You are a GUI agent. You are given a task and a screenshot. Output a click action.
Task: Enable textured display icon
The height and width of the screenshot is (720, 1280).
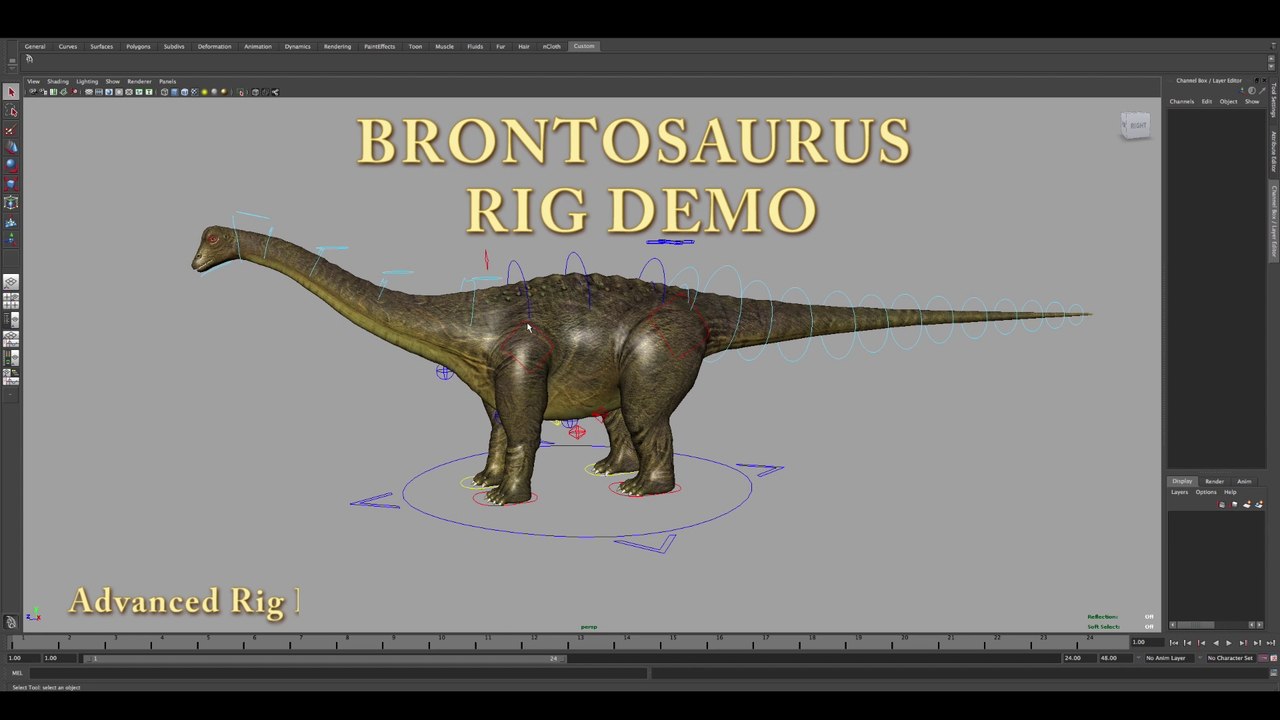(x=194, y=92)
